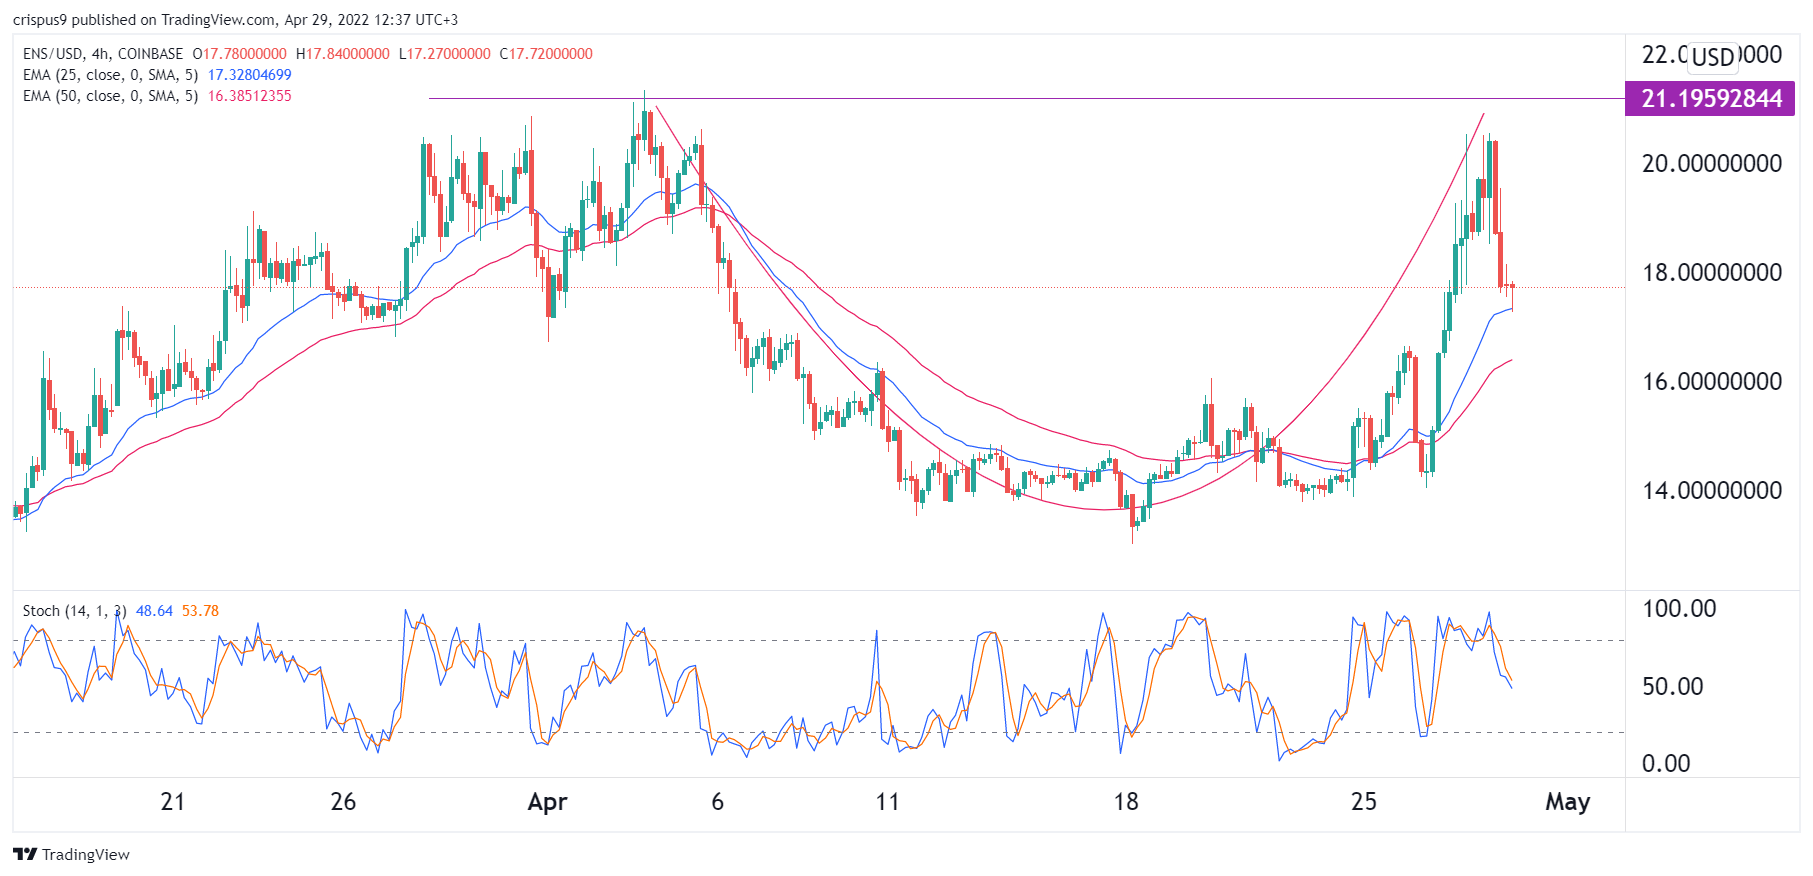The width and height of the screenshot is (1813, 876).
Task: Click the 14.00000000 price scale label
Action: pyautogui.click(x=1712, y=491)
